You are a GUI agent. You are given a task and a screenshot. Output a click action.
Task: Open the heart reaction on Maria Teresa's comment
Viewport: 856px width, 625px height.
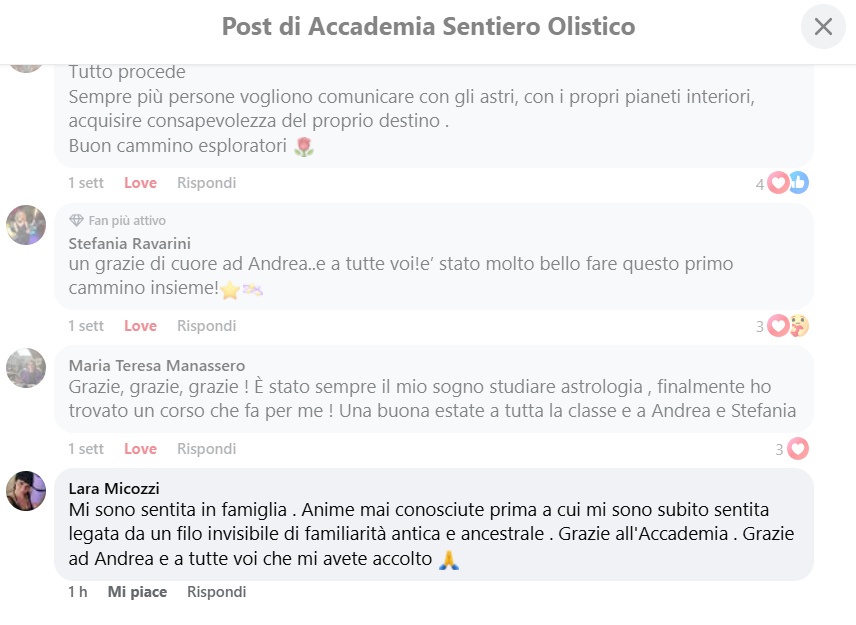(x=798, y=449)
